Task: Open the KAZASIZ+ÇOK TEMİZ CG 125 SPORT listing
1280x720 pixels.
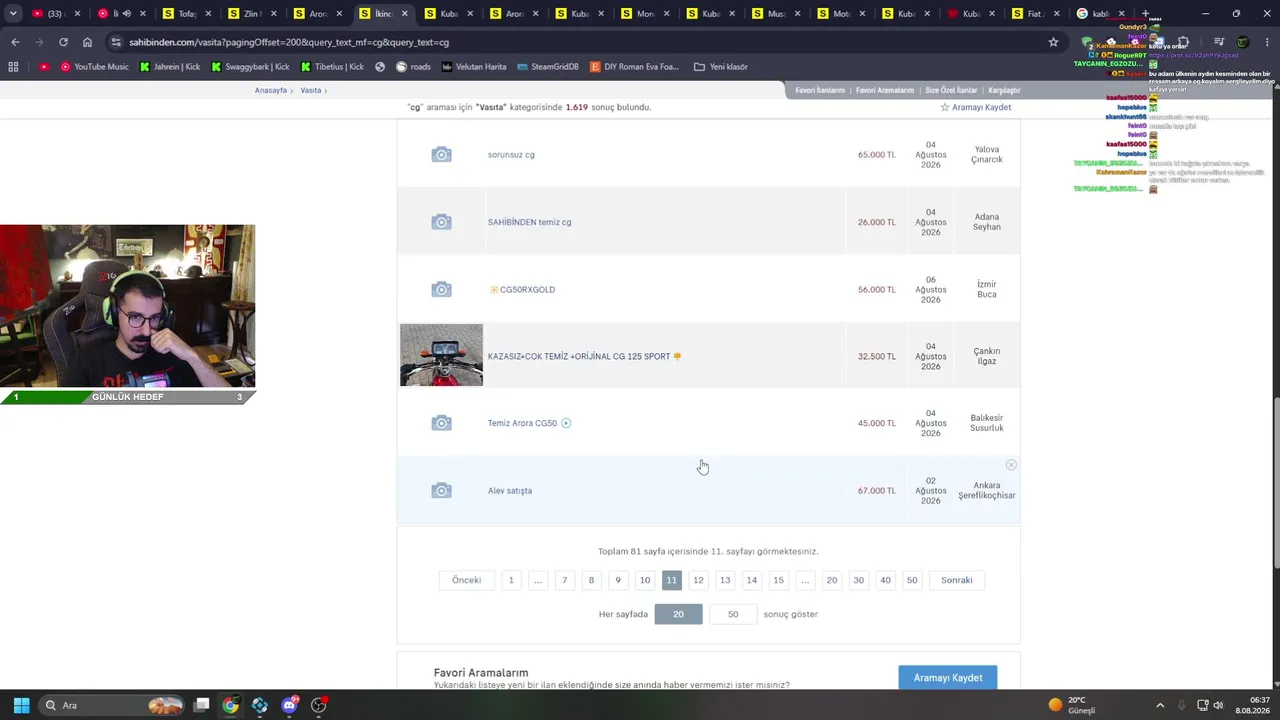Action: 579,356
